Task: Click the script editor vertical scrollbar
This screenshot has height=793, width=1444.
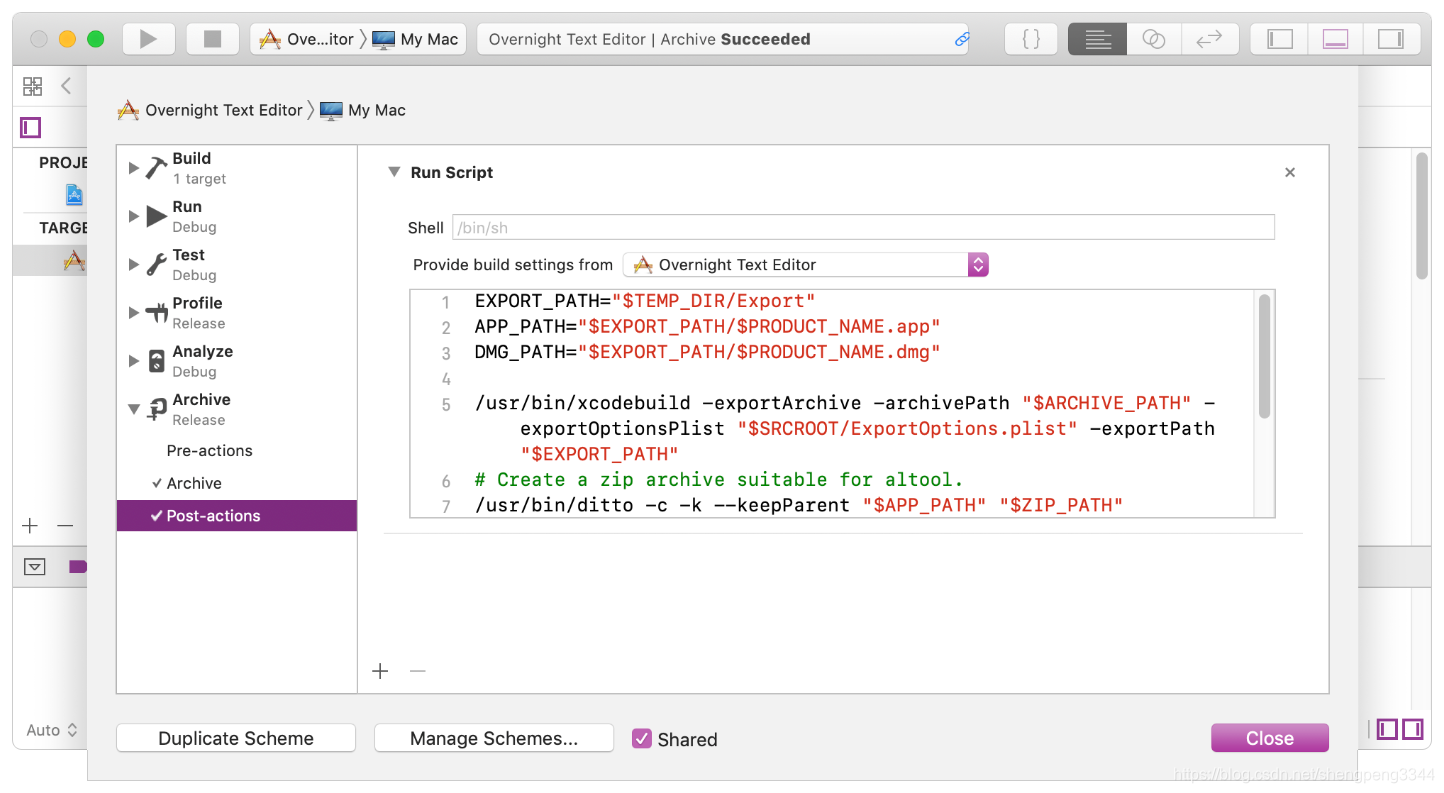Action: click(1264, 355)
